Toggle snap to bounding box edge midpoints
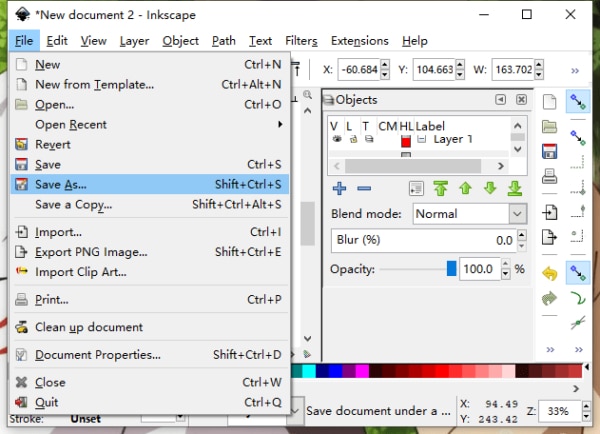This screenshot has height=434, width=600. 578,211
